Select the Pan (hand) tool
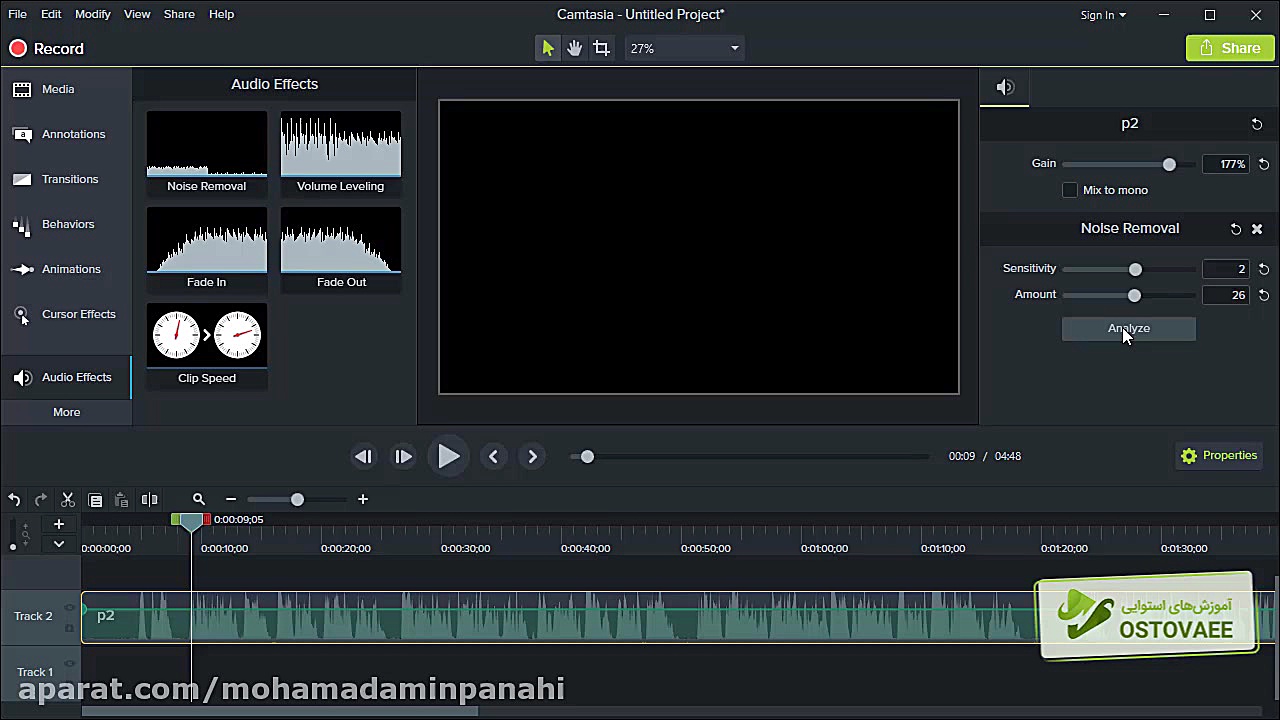The image size is (1280, 720). (573, 47)
